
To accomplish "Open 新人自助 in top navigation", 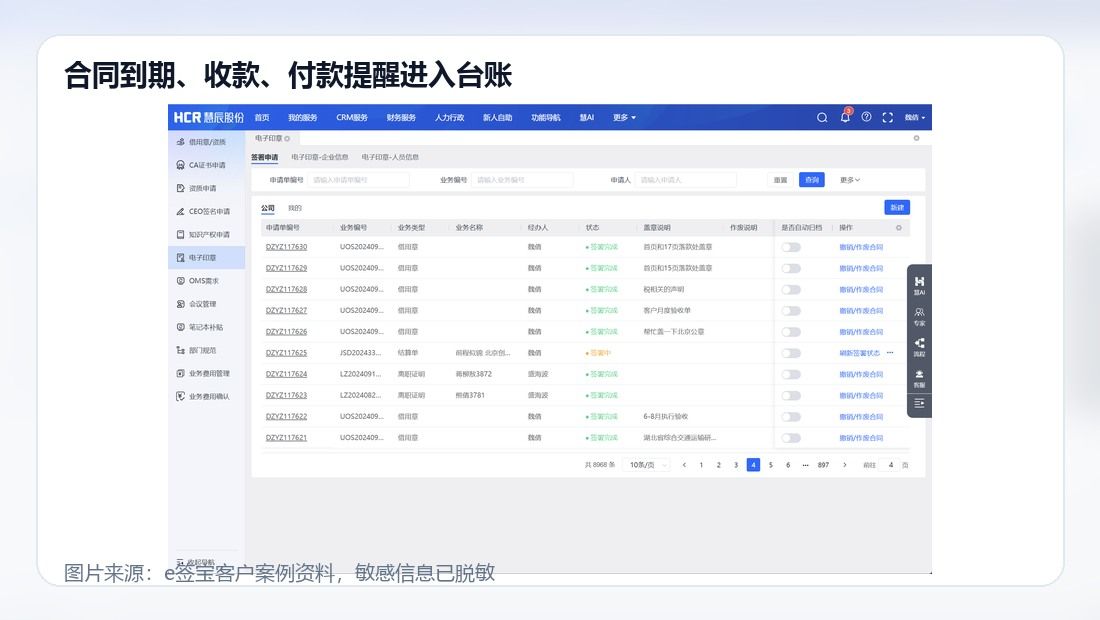I will (x=497, y=118).
